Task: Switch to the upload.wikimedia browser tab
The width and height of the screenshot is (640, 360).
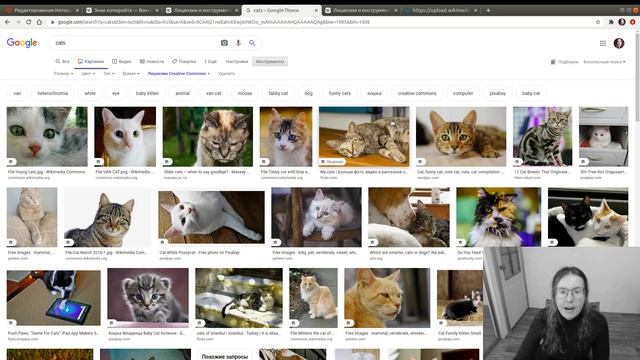Action: [x=441, y=10]
